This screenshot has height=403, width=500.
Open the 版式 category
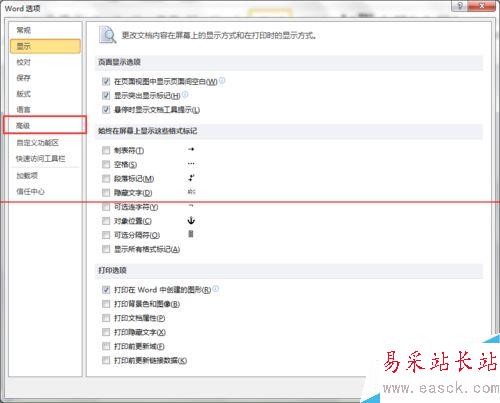(45, 94)
